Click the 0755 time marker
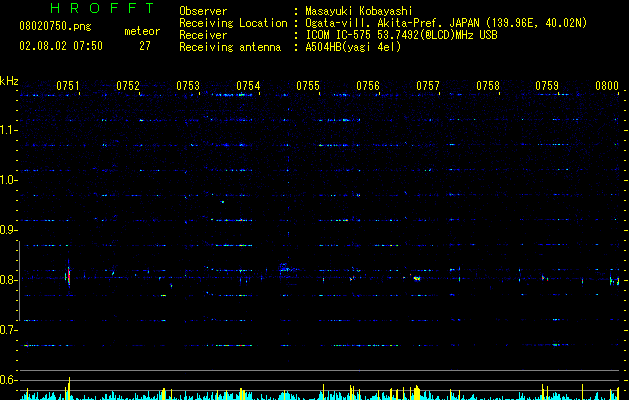 (308, 86)
